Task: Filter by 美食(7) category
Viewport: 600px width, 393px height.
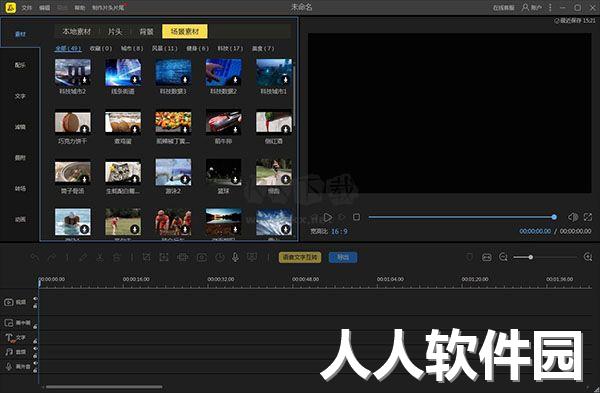Action: click(x=263, y=48)
